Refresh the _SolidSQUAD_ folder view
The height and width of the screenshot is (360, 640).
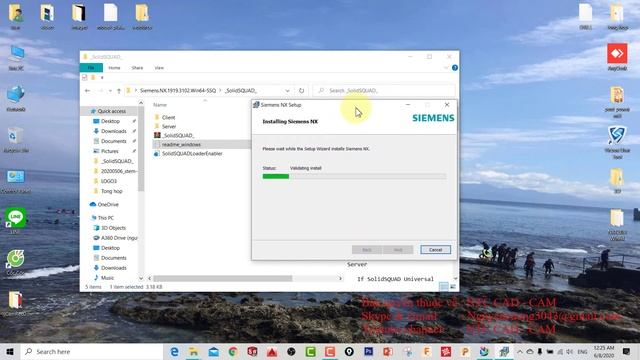click(301, 91)
